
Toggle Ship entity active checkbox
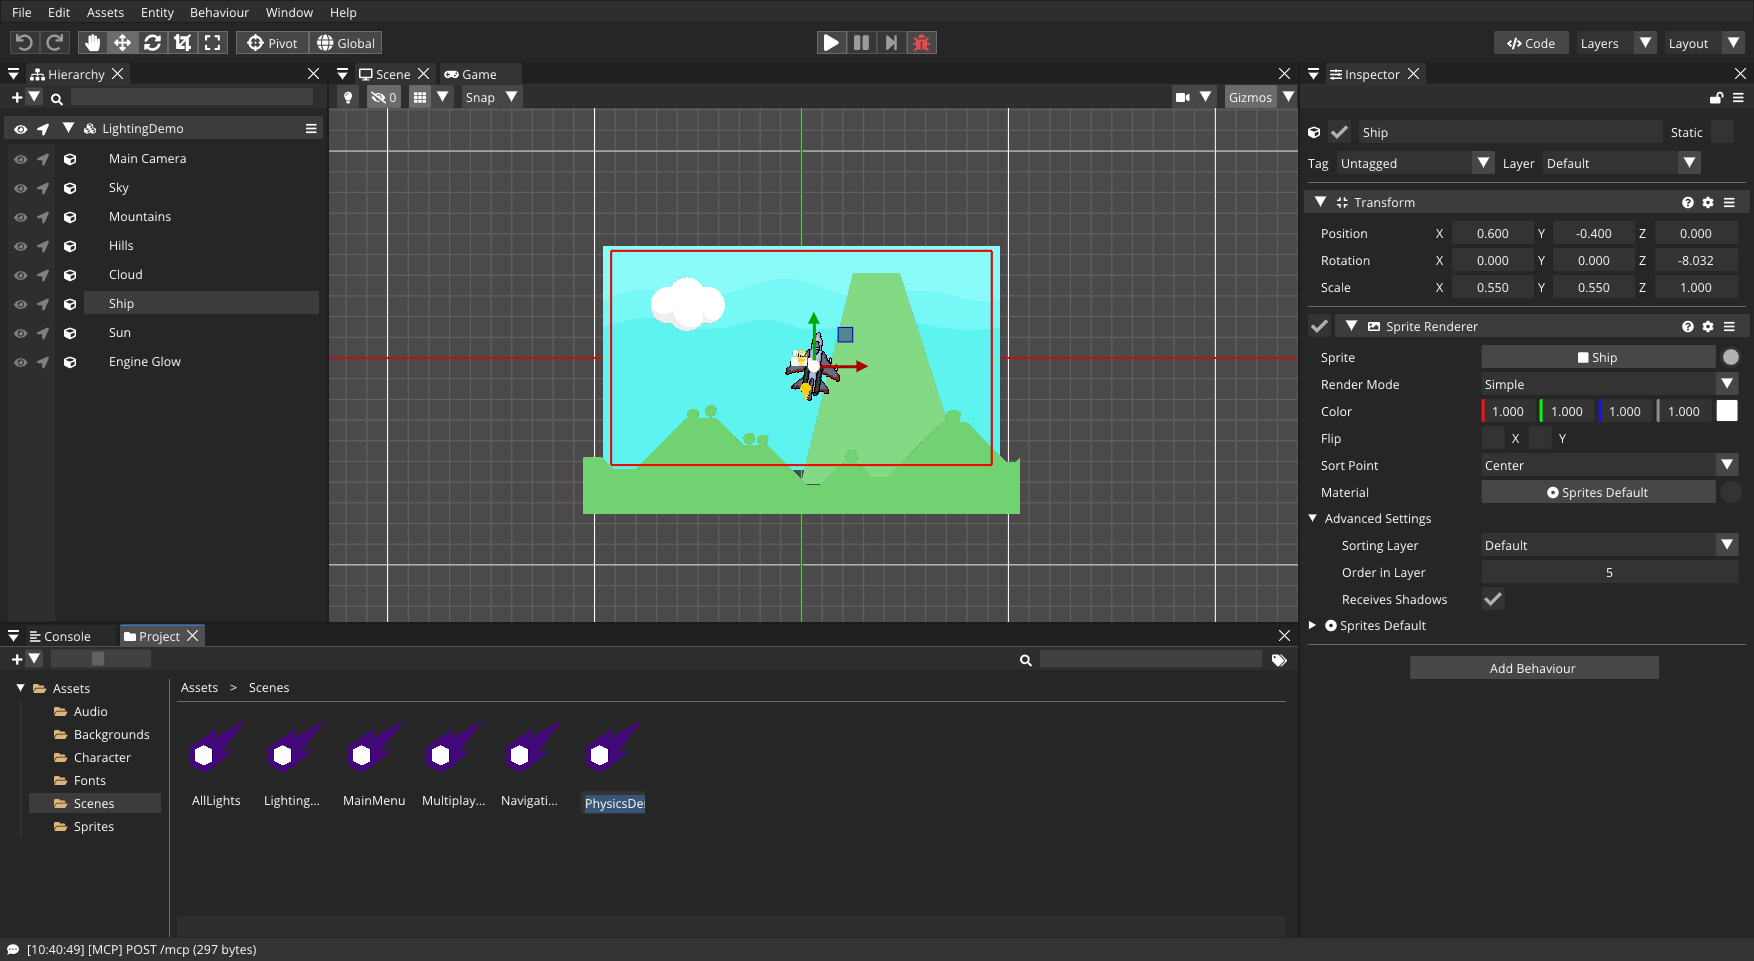point(1340,132)
